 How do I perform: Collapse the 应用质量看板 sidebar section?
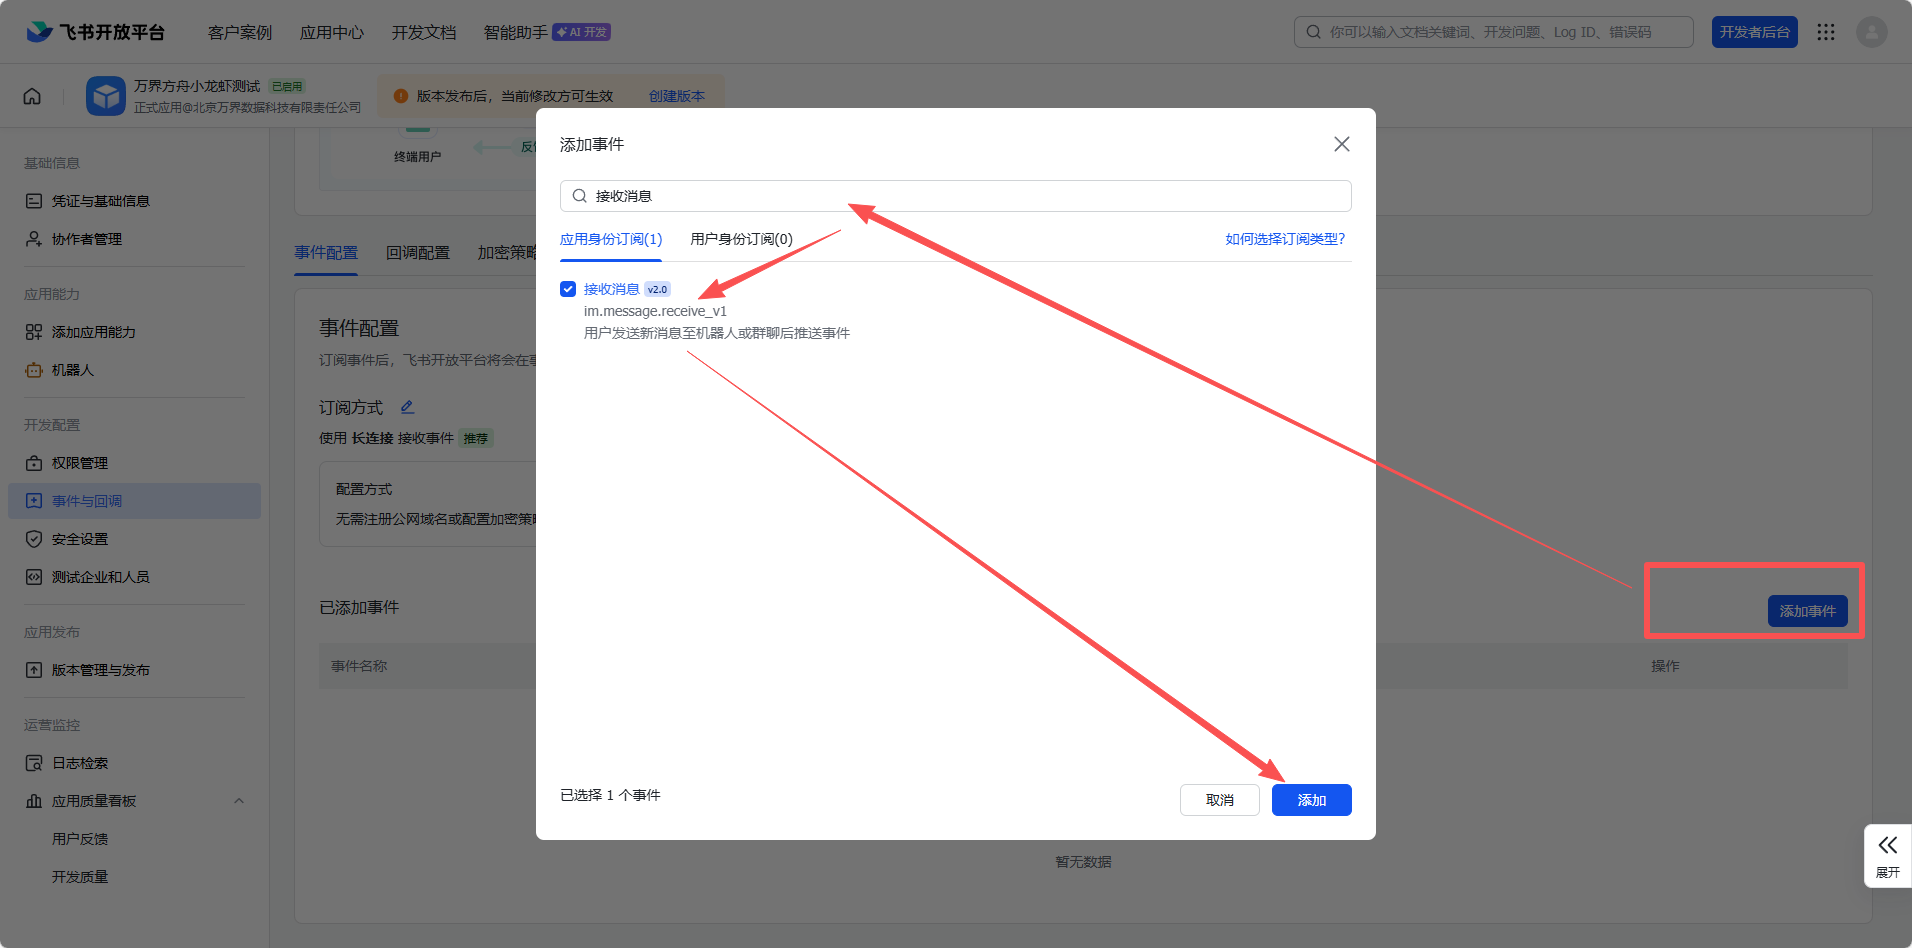(238, 801)
